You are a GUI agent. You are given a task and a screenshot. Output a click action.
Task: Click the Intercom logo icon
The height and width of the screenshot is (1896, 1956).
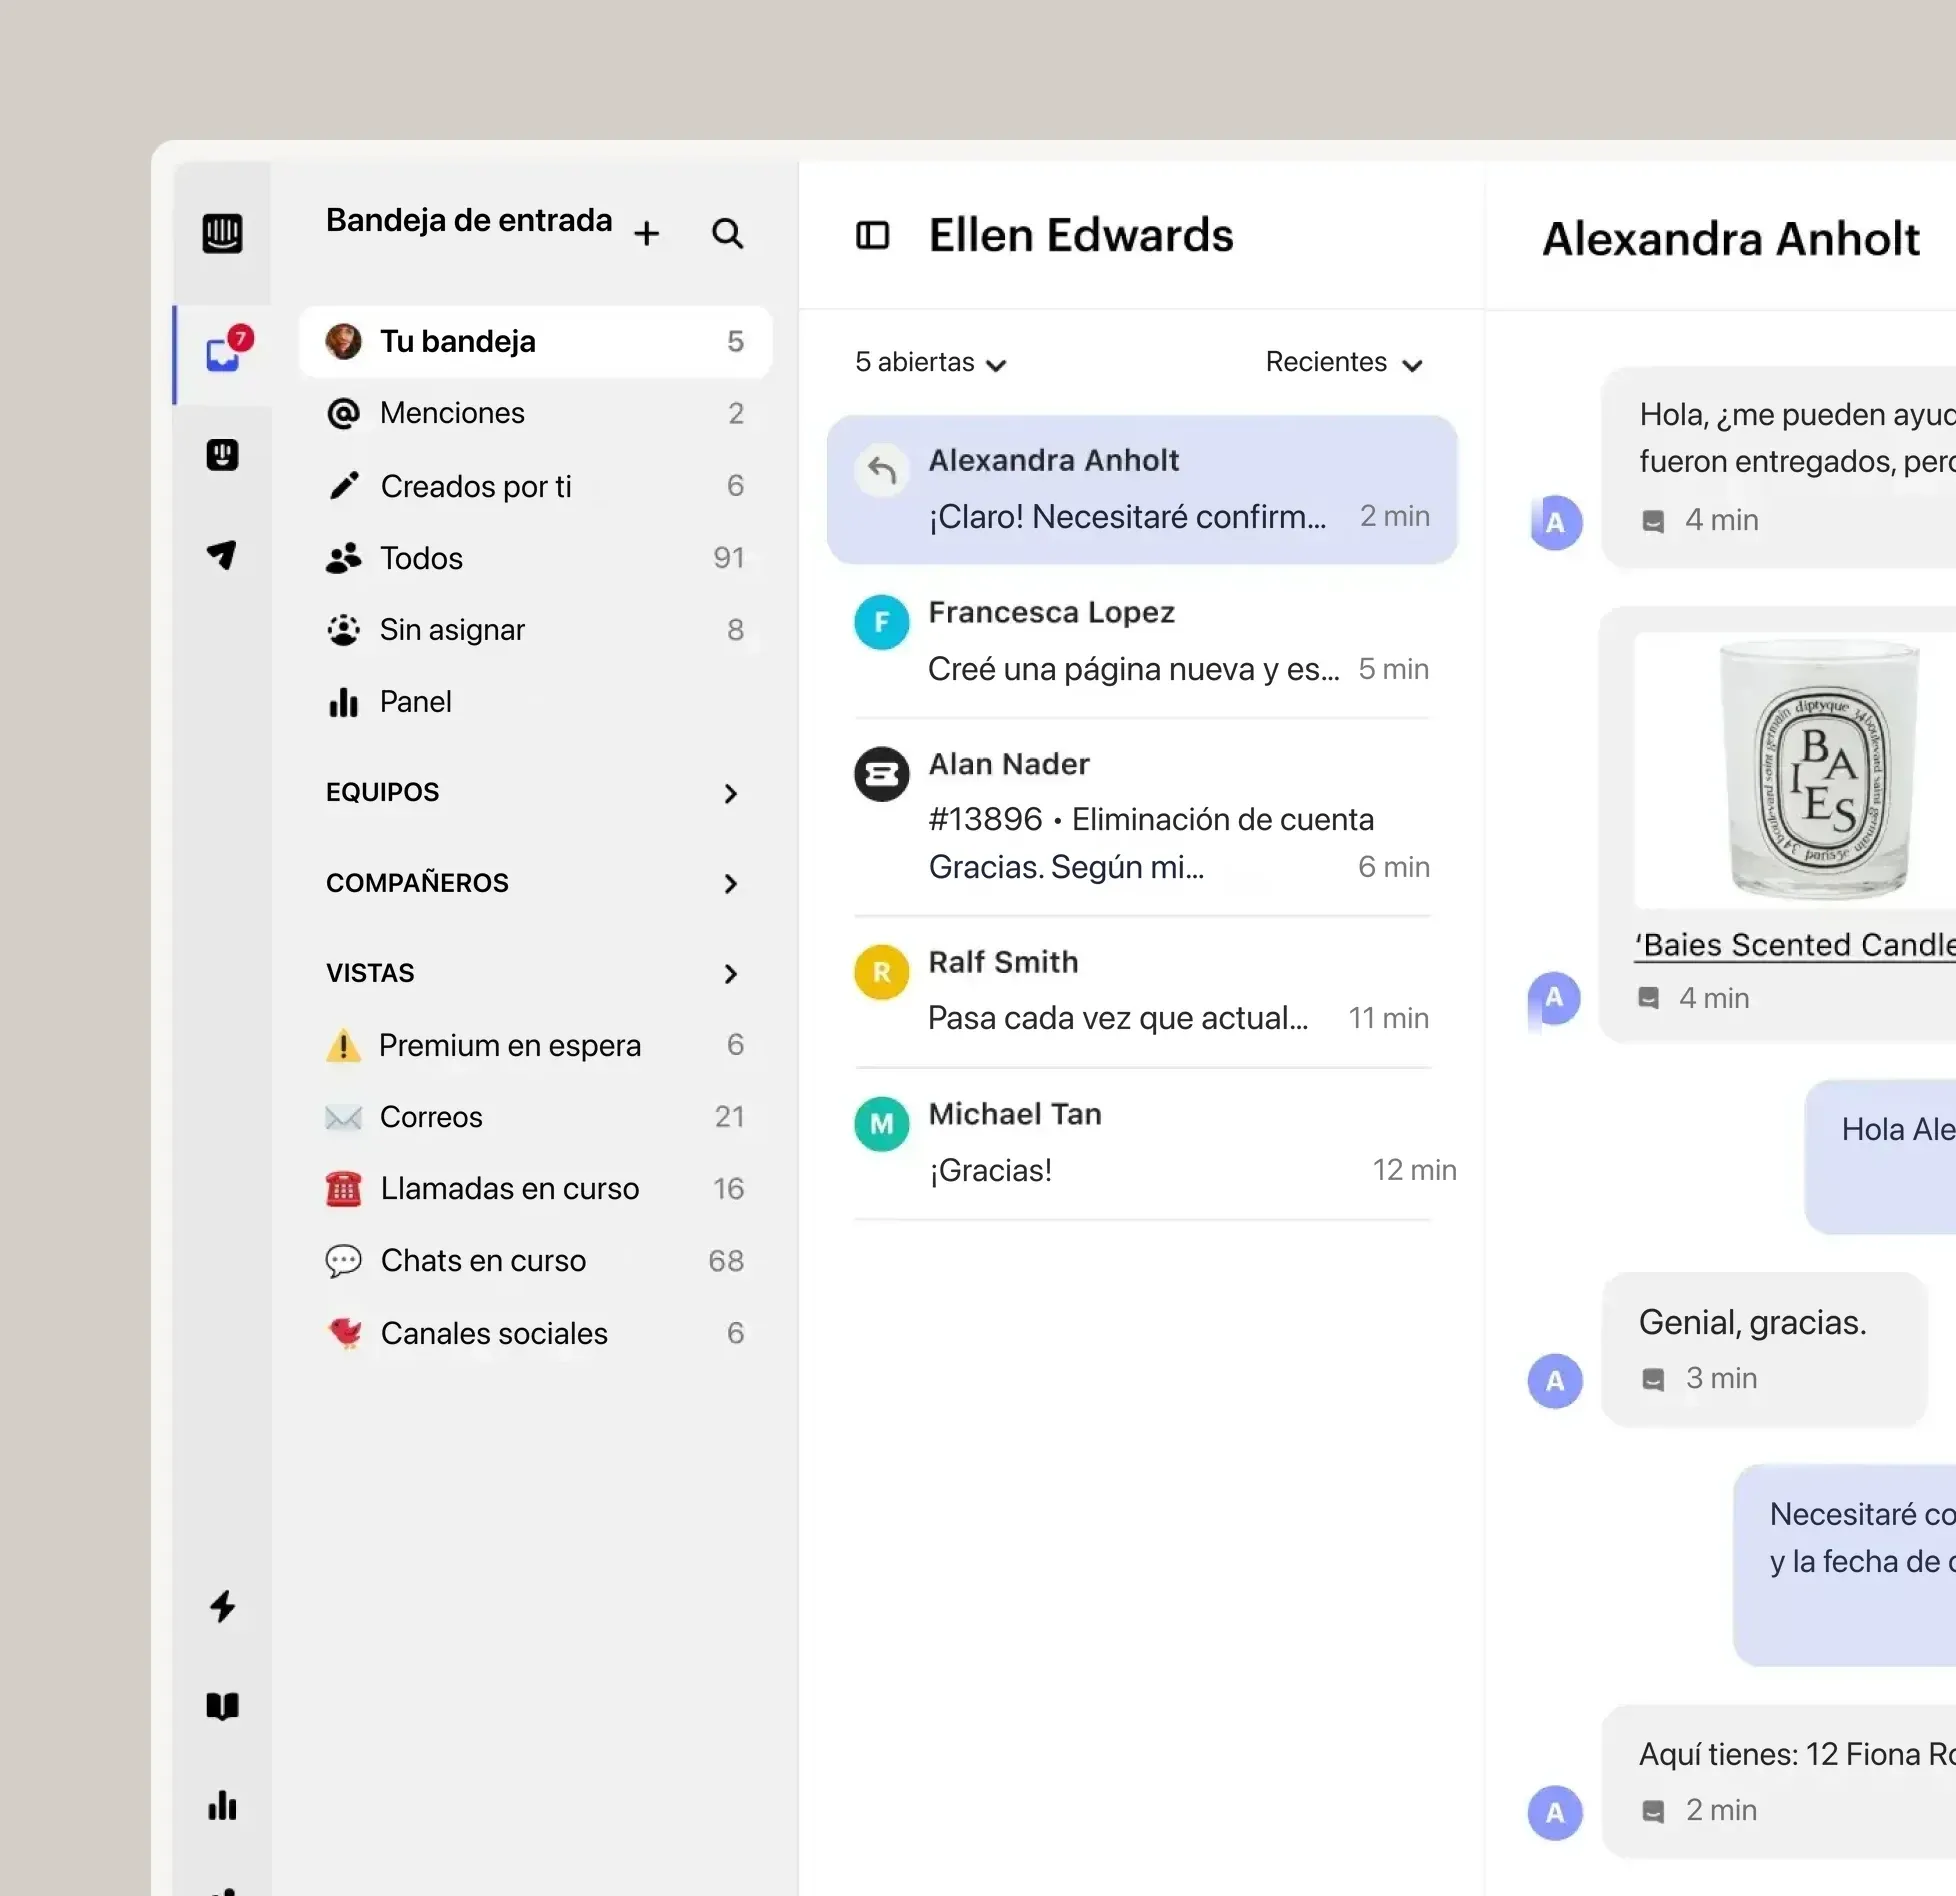tap(222, 234)
